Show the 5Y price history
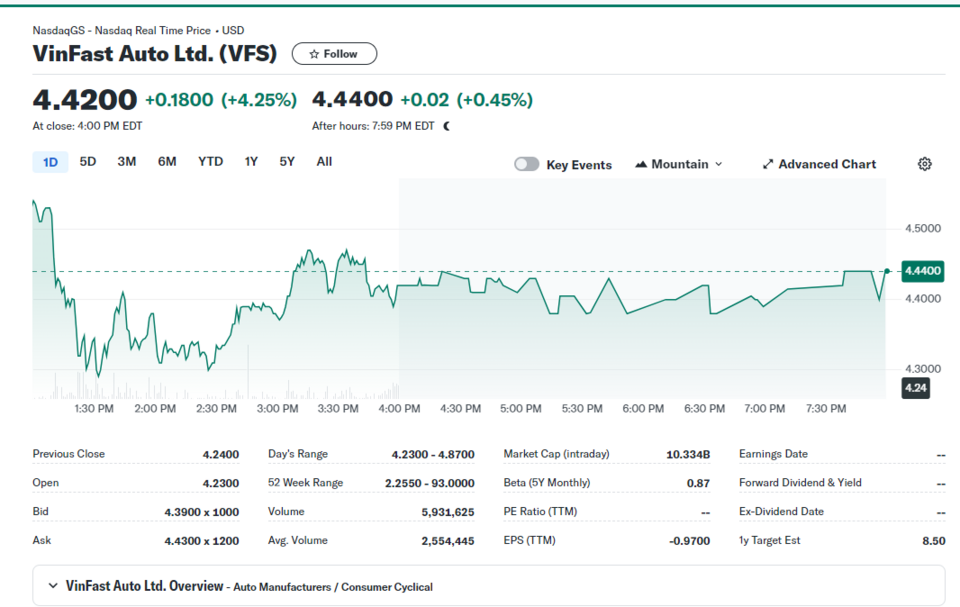Screen dimensions: 960x607 point(287,162)
